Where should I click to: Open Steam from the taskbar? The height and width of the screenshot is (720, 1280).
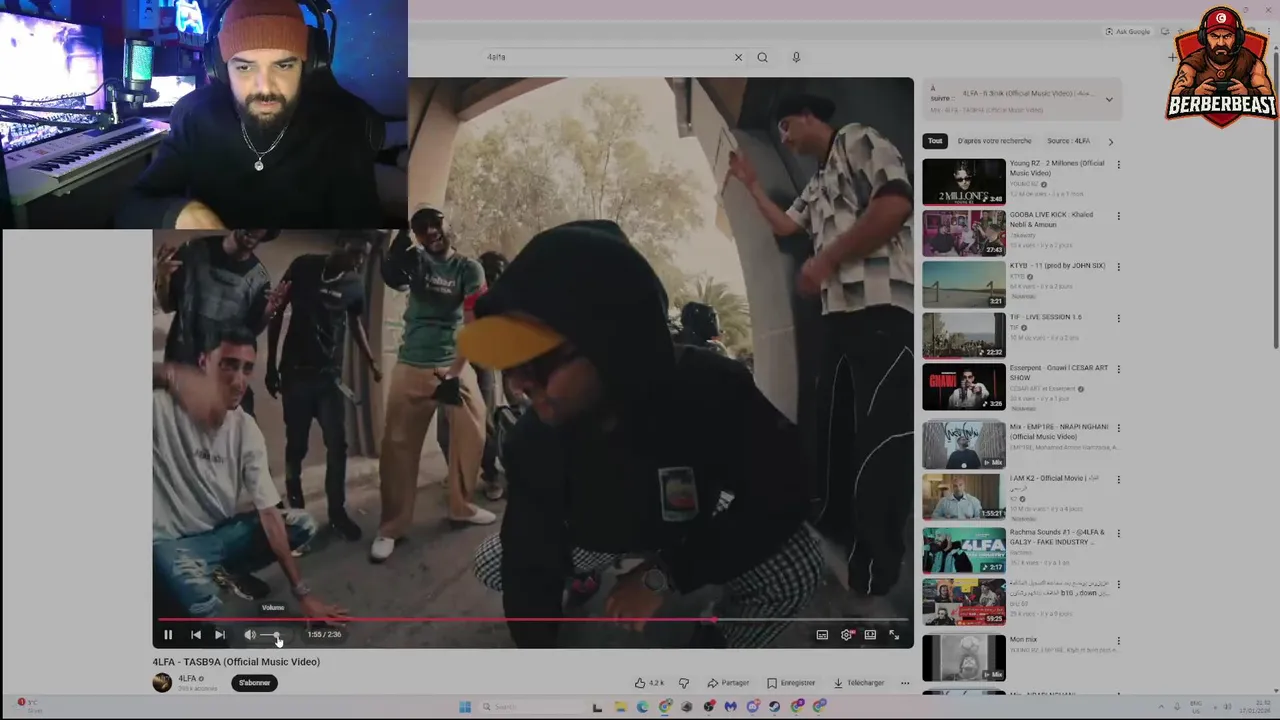pyautogui.click(x=774, y=707)
